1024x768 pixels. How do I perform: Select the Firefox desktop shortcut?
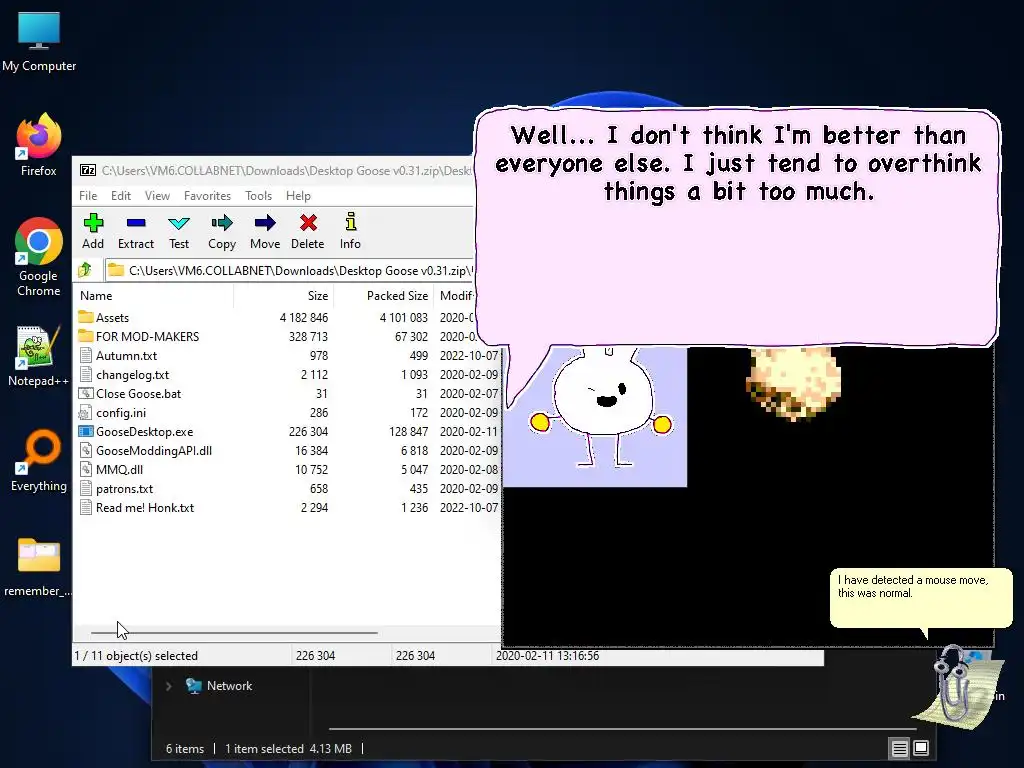click(39, 145)
